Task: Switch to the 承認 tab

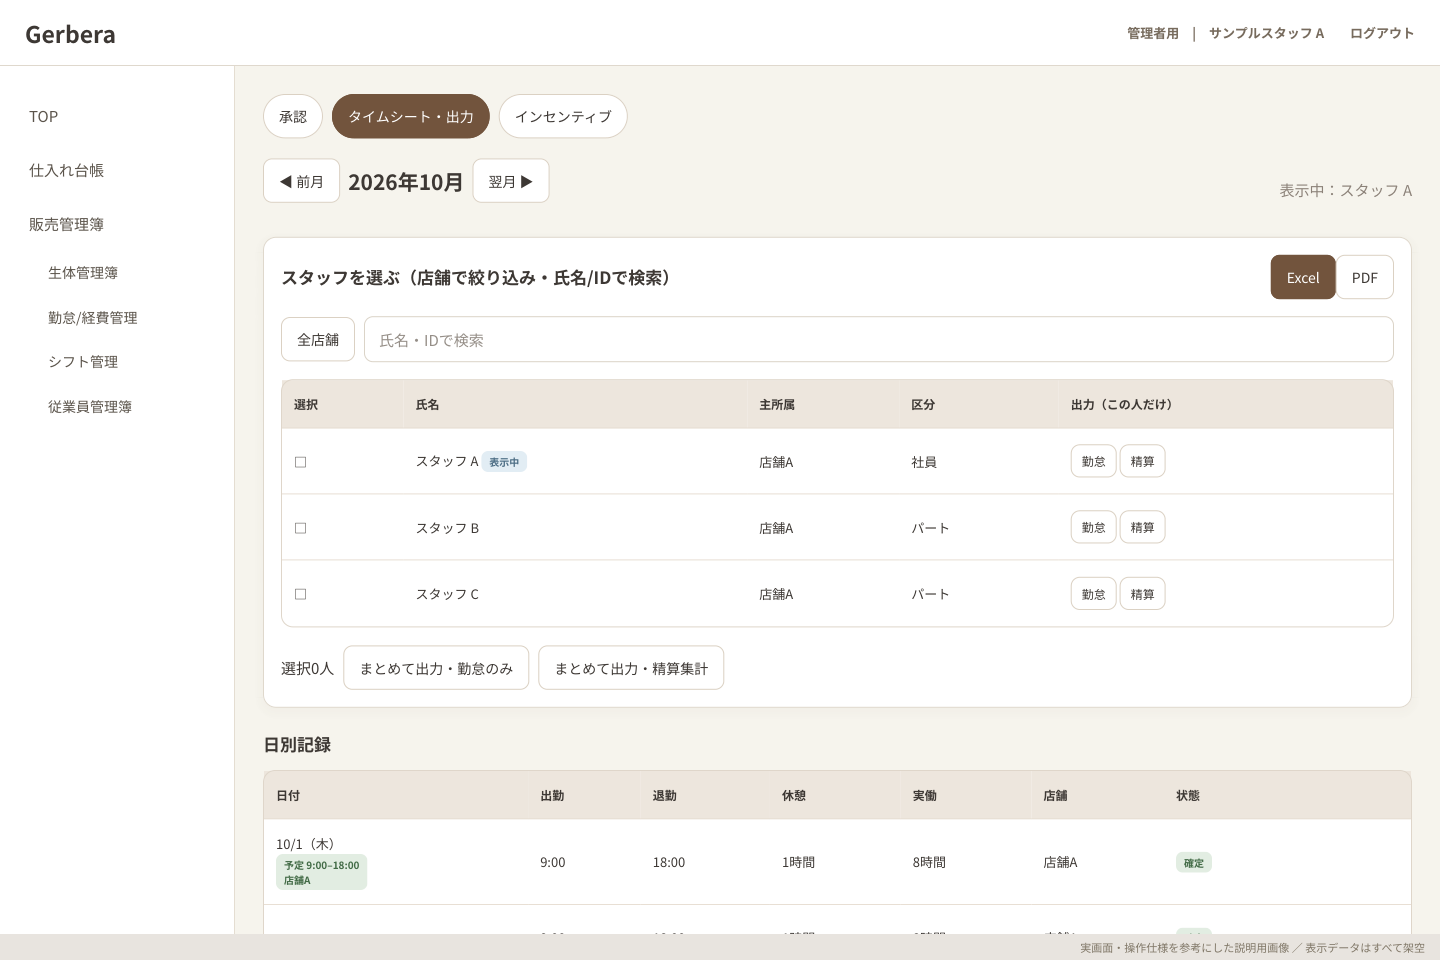Action: click(x=293, y=116)
